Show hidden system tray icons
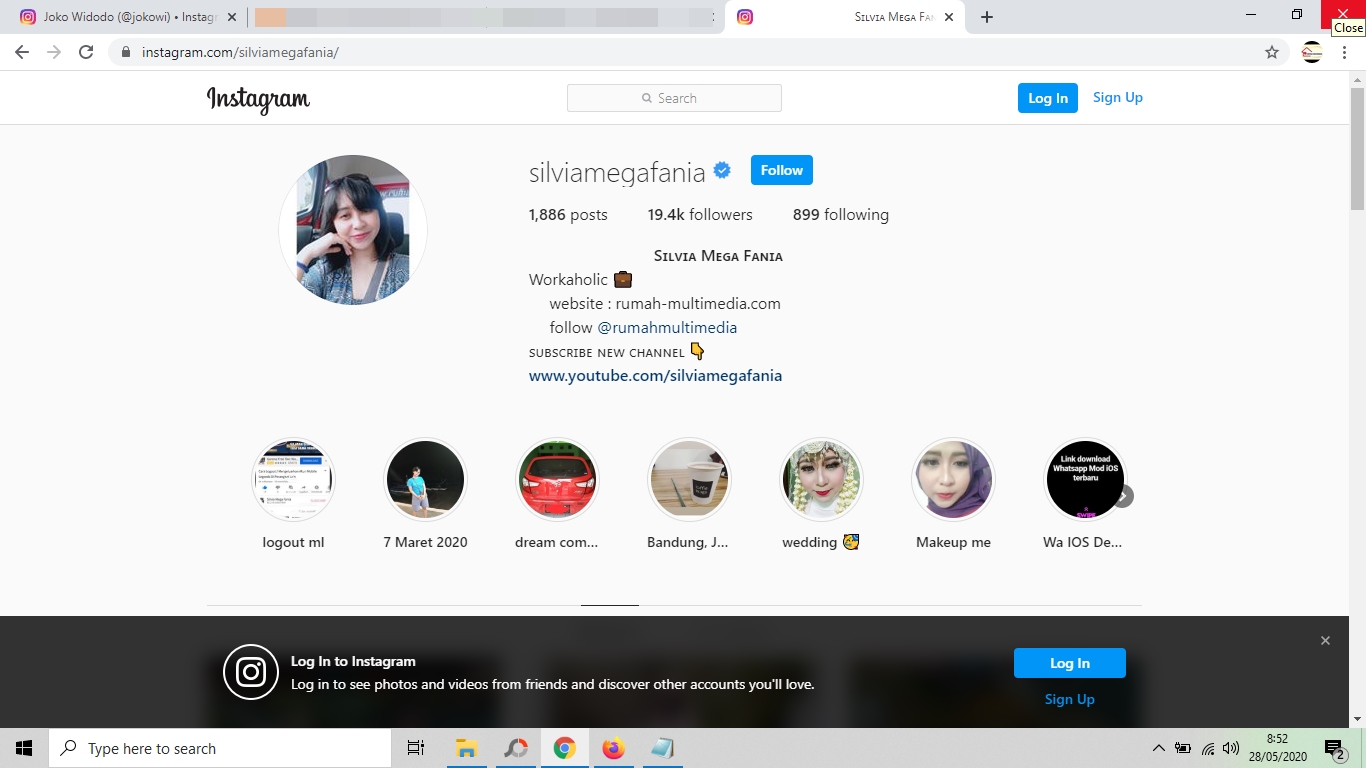The height and width of the screenshot is (768, 1366). tap(1159, 748)
